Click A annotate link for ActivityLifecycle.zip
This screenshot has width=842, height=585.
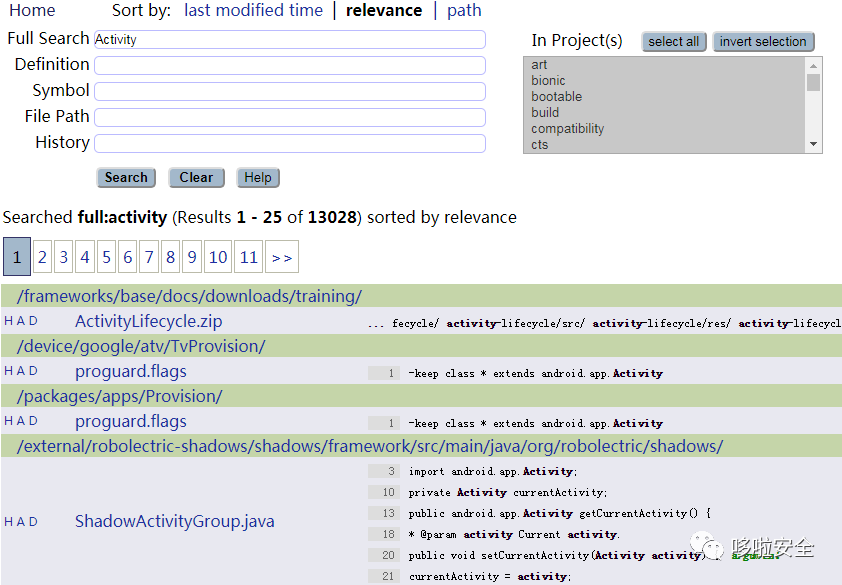tap(21, 321)
